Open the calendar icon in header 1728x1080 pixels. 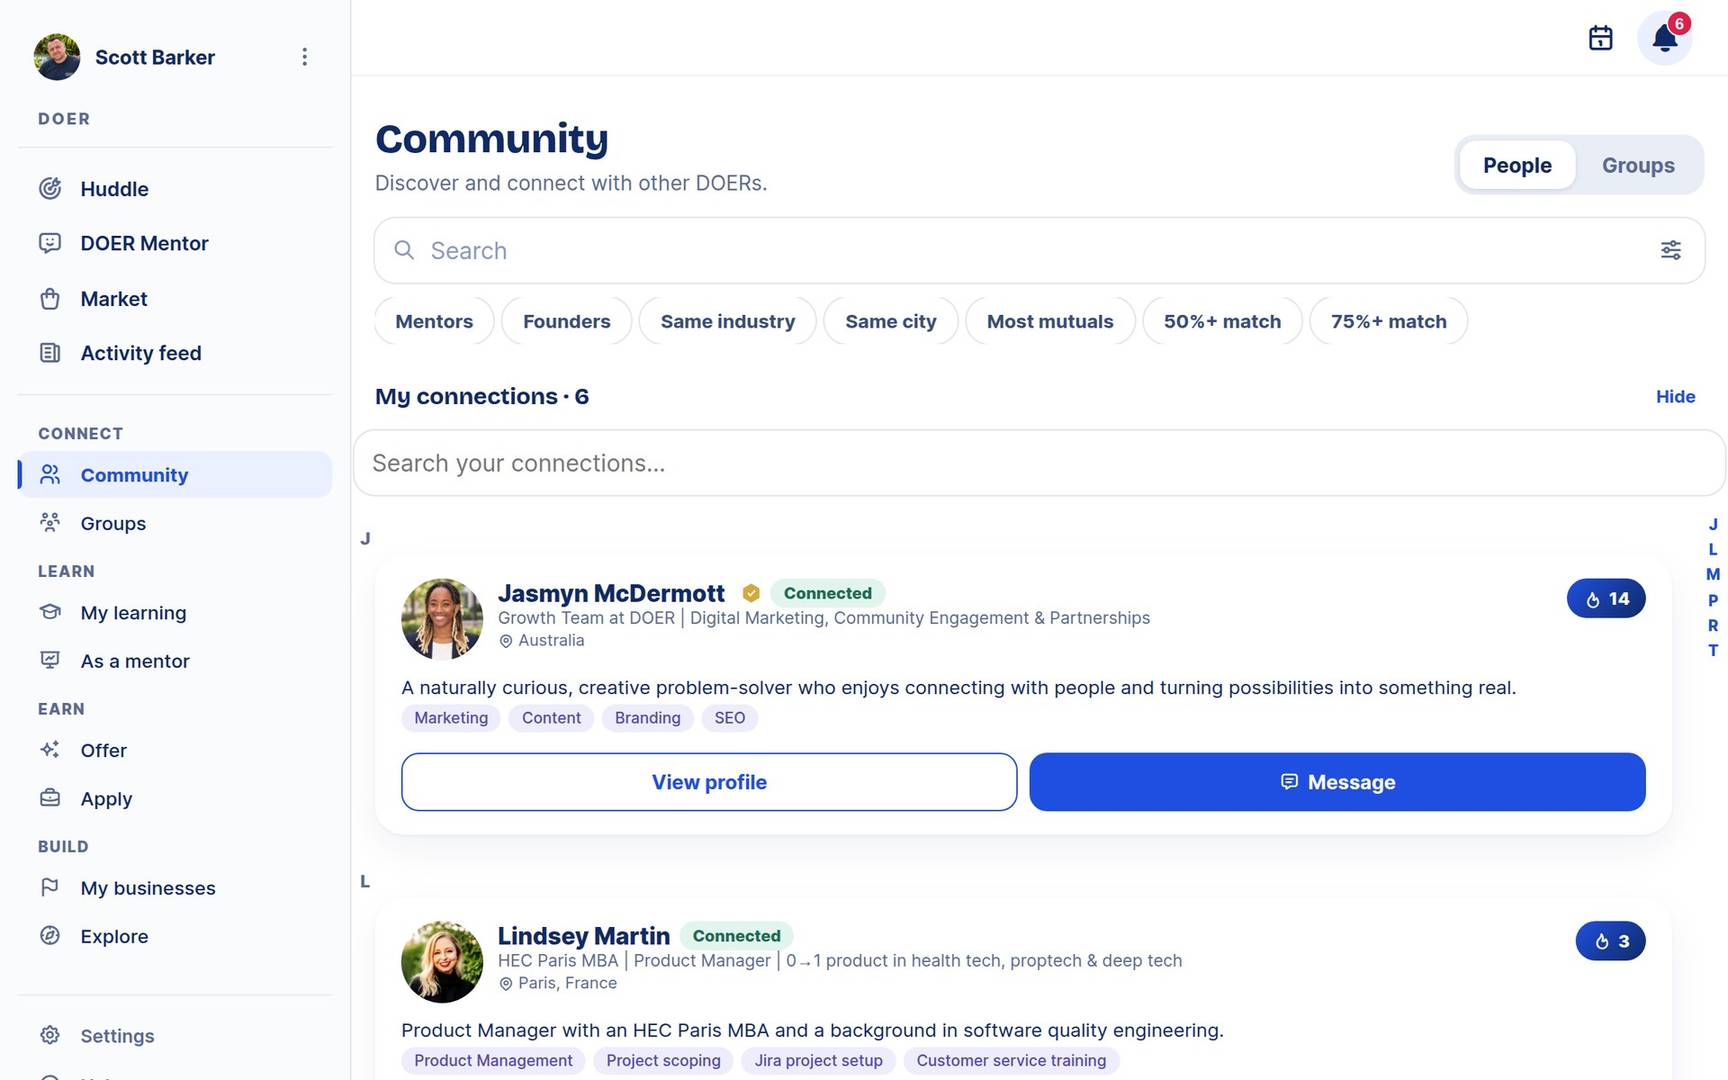pos(1600,38)
